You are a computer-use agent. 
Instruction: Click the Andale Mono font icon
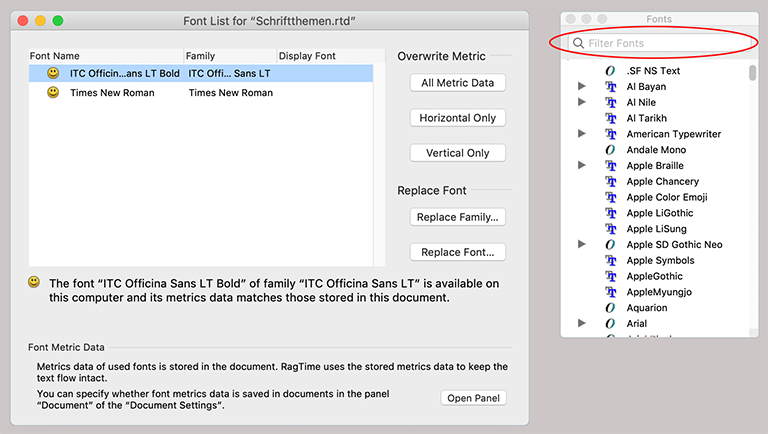pyautogui.click(x=610, y=150)
